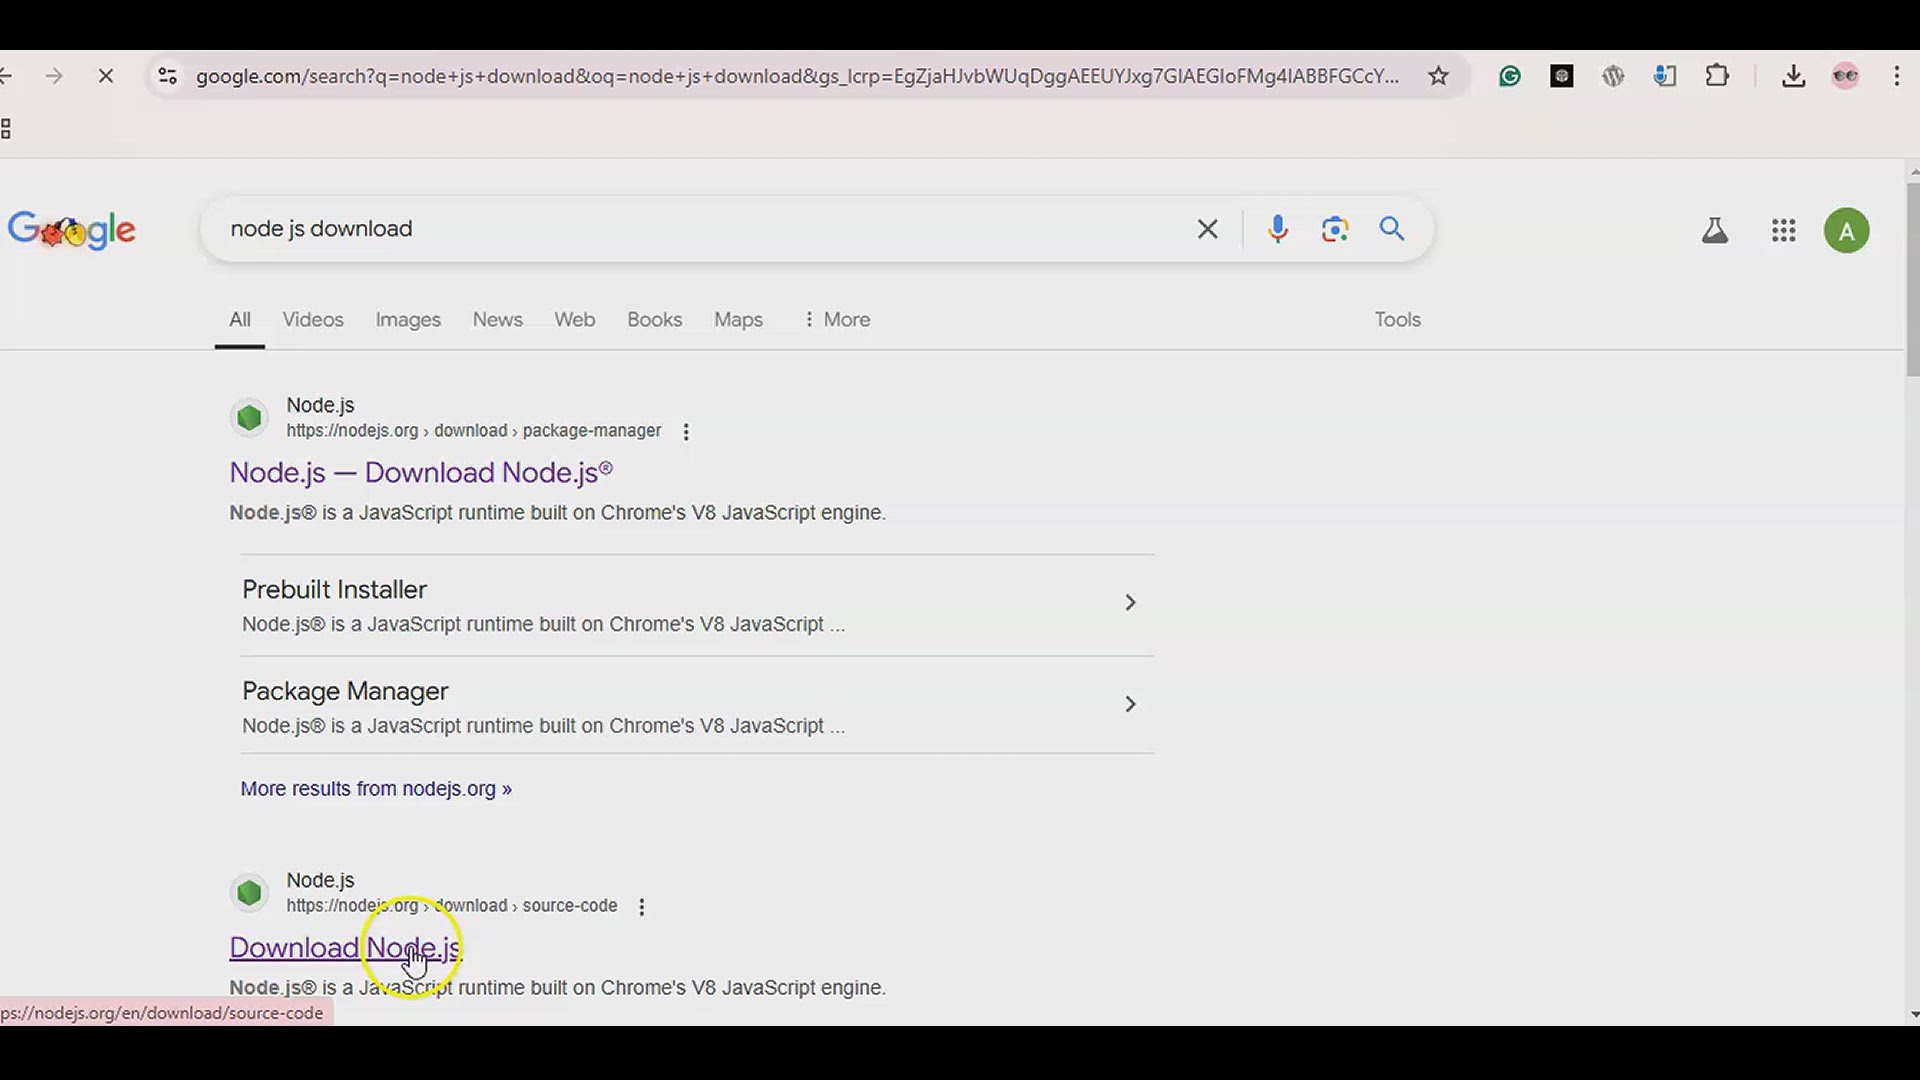The image size is (1920, 1080).
Task: Expand the Prebuilt Installer chevron
Action: [x=1130, y=603]
